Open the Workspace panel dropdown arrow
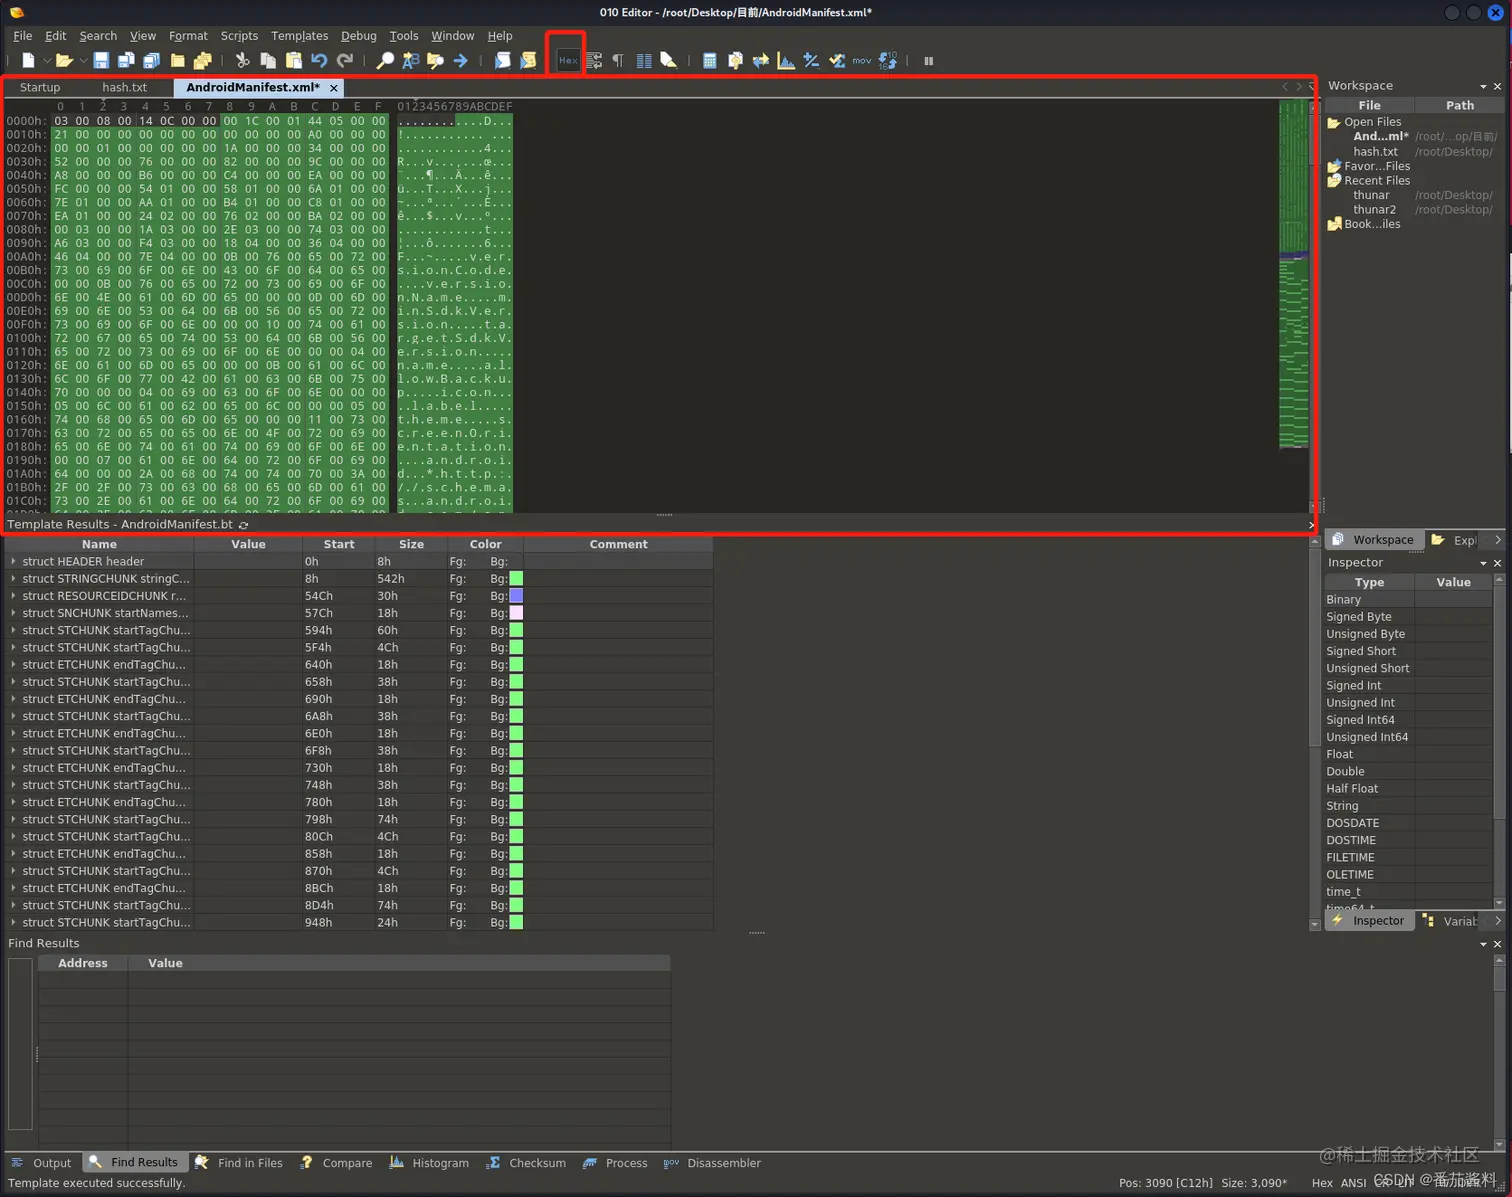 point(1483,86)
